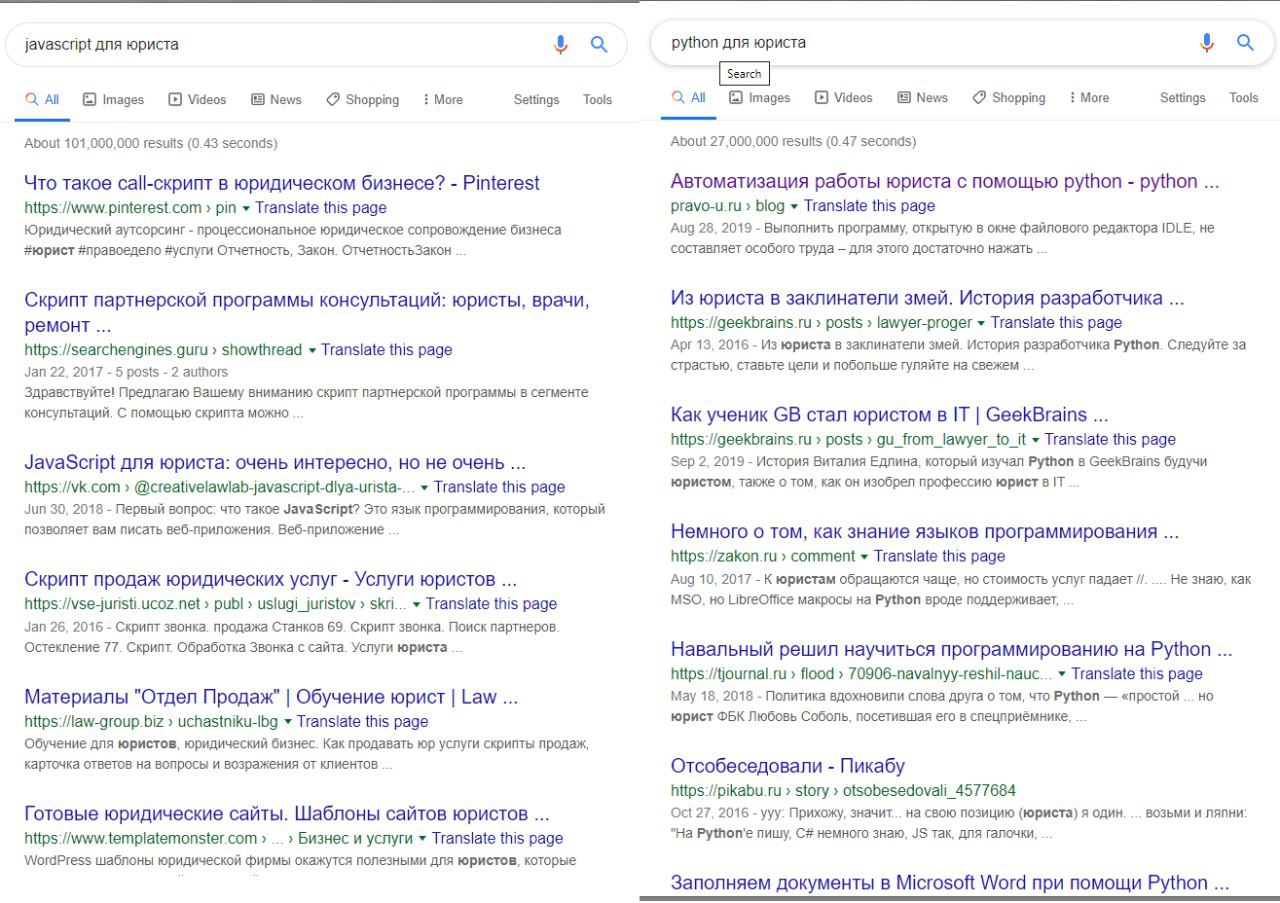1280x903 pixels.
Task: Select All tab in python results
Action: click(689, 97)
